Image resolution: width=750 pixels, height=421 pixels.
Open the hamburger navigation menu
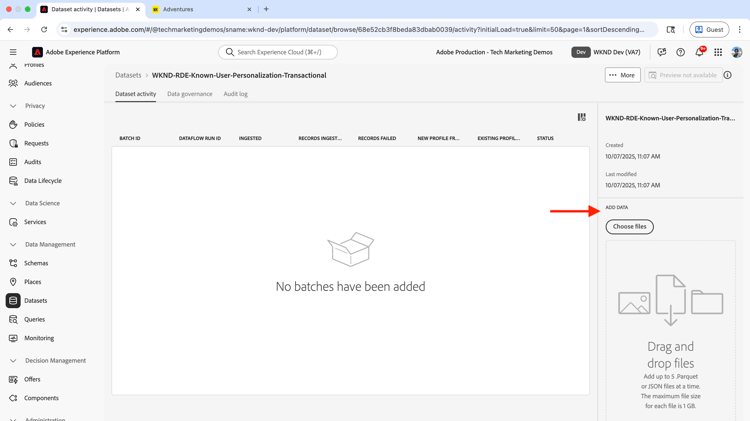(13, 52)
